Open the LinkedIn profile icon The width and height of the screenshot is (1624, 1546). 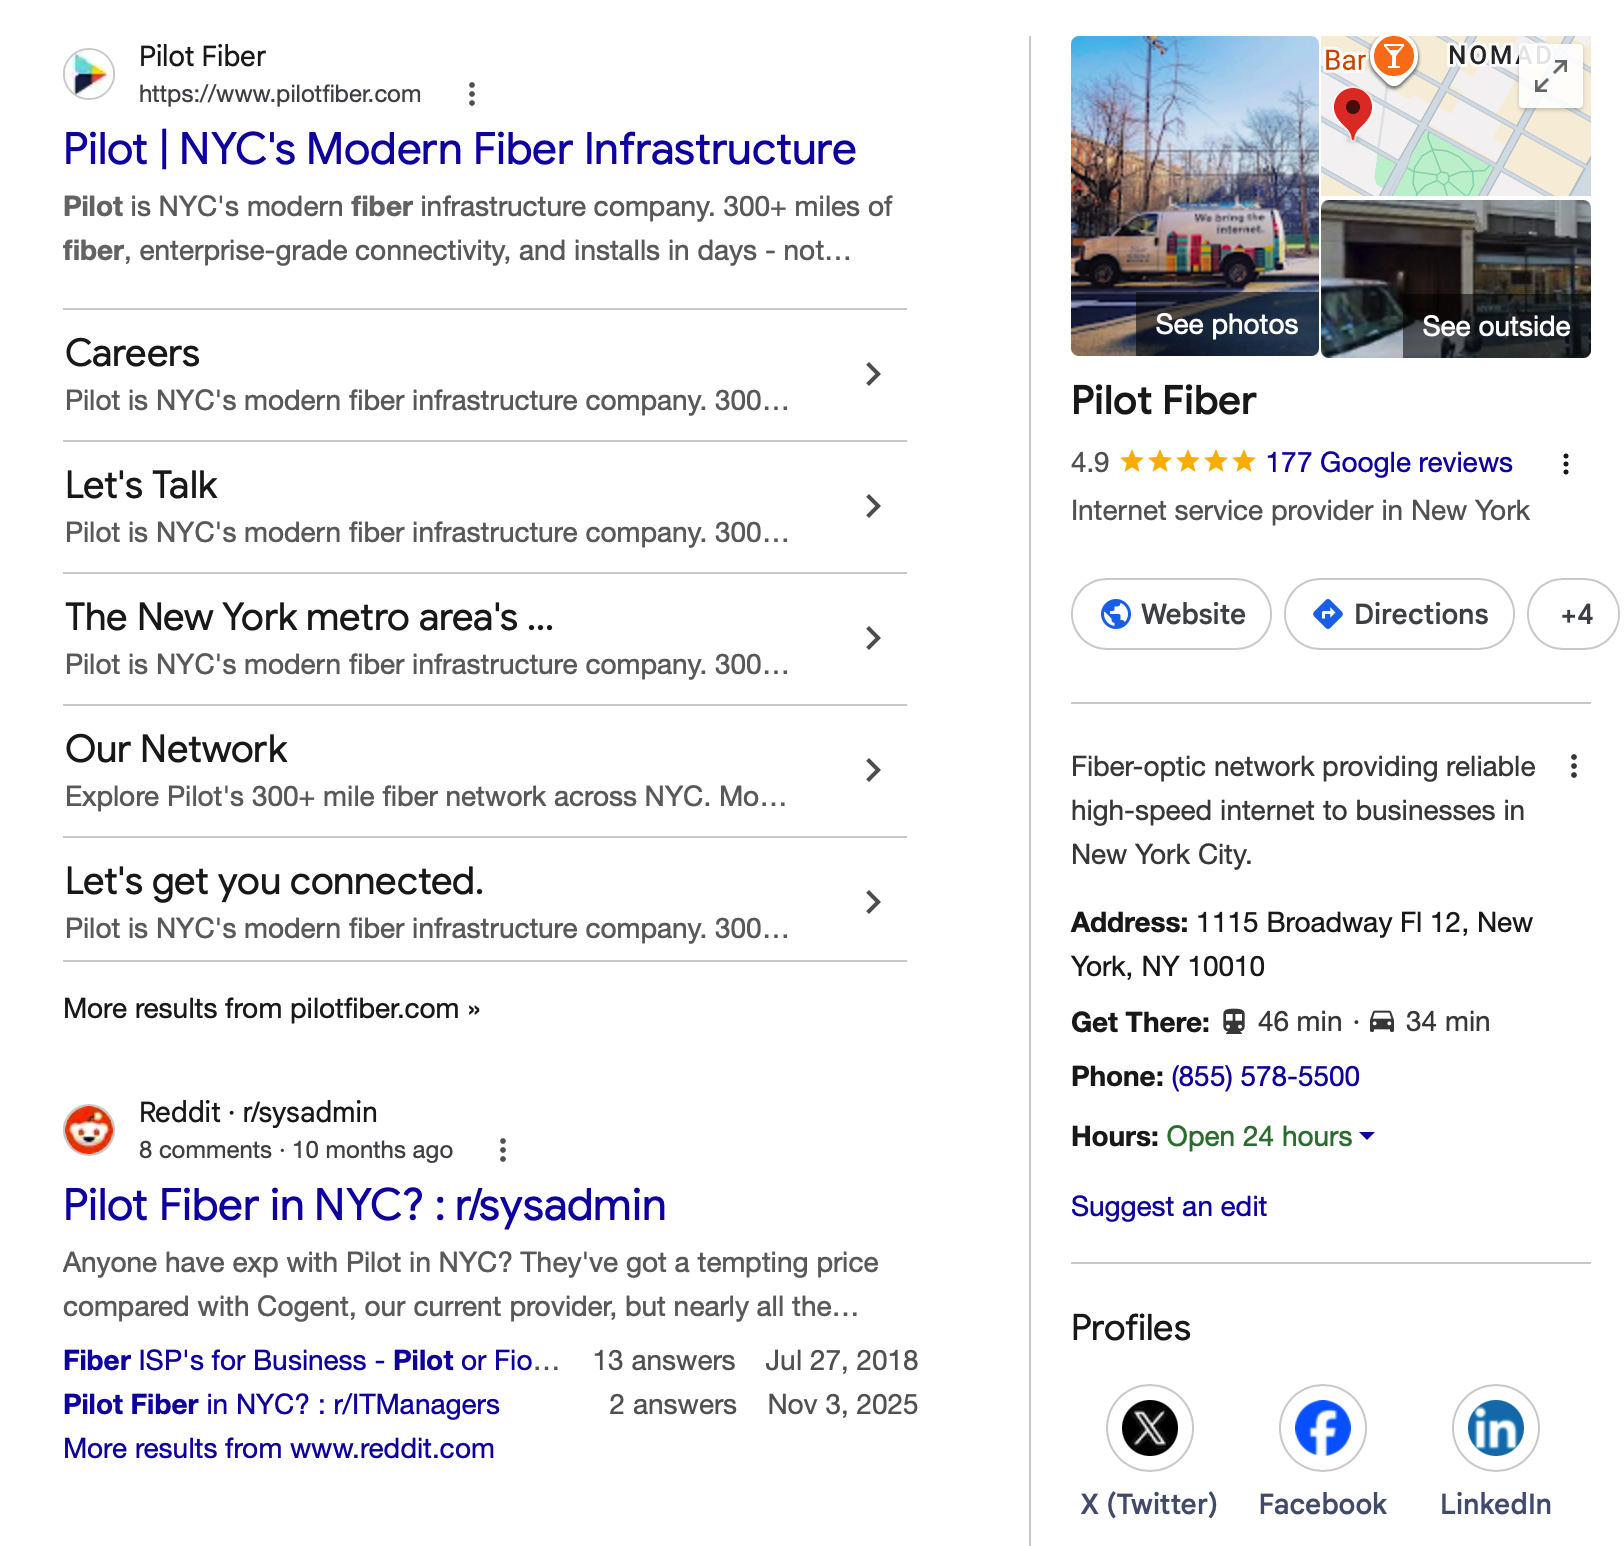1495,1428
